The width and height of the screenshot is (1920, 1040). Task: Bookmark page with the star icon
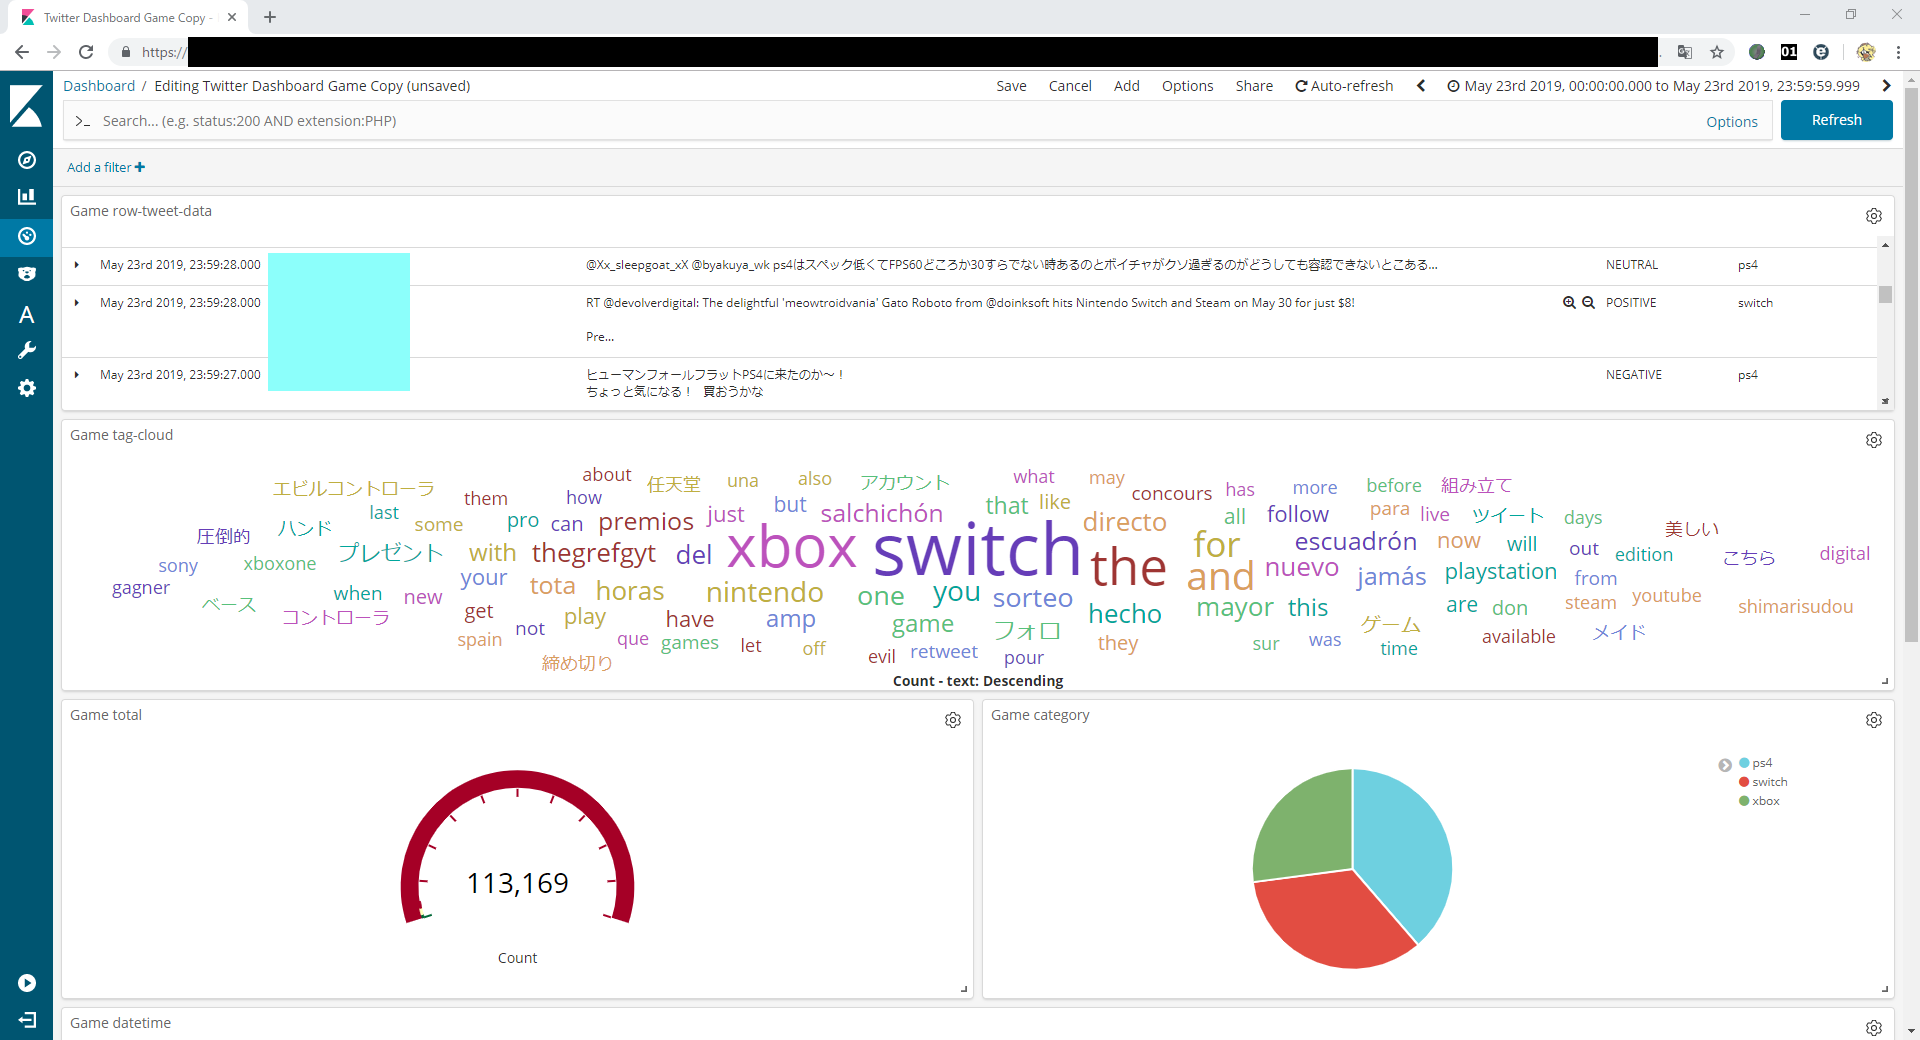click(1717, 52)
